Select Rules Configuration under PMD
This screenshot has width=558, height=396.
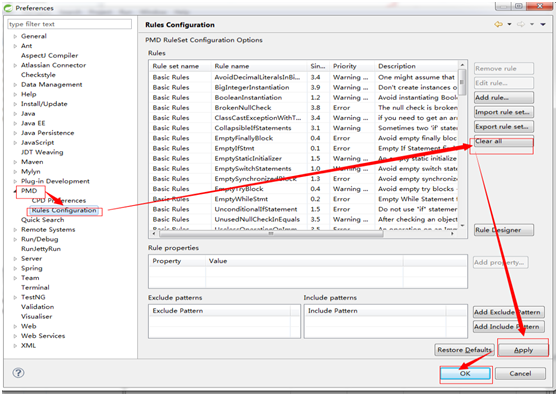click(x=64, y=210)
